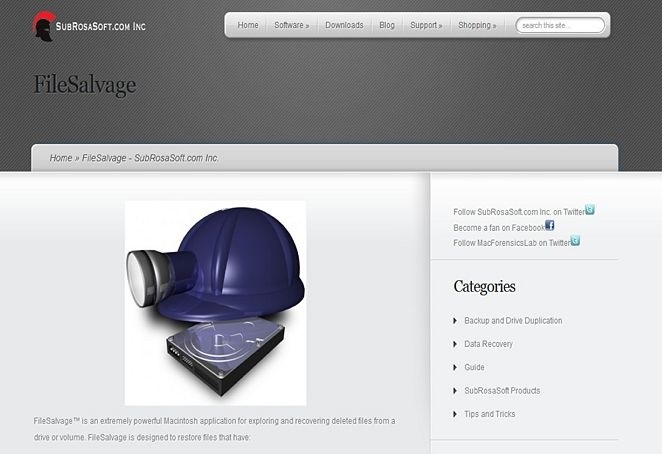Select the Guide category link

[474, 367]
